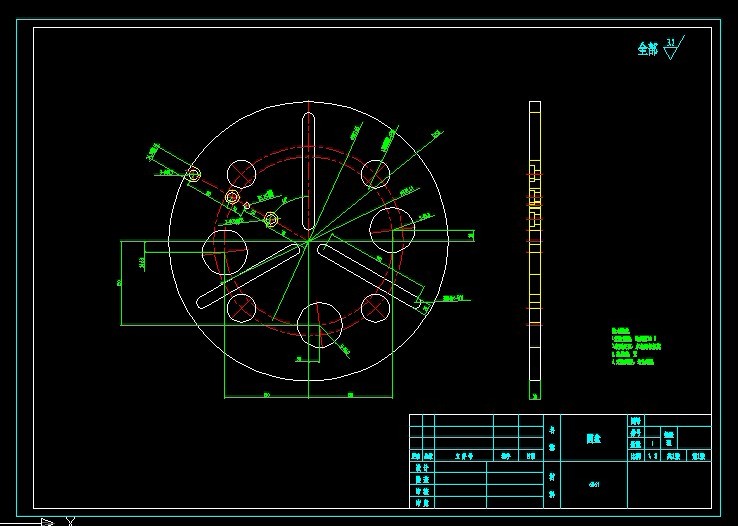Click the "6061" material value in title block
The width and height of the screenshot is (738, 526).
tap(594, 484)
